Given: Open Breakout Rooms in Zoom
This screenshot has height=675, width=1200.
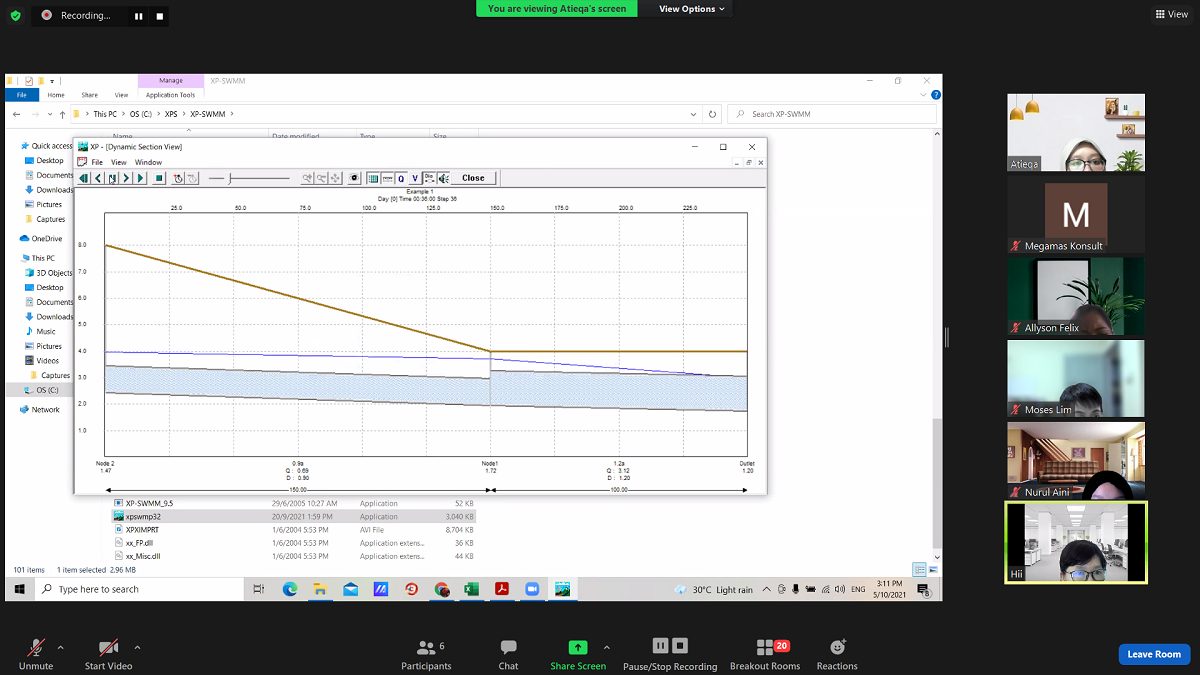Looking at the screenshot, I should point(765,653).
